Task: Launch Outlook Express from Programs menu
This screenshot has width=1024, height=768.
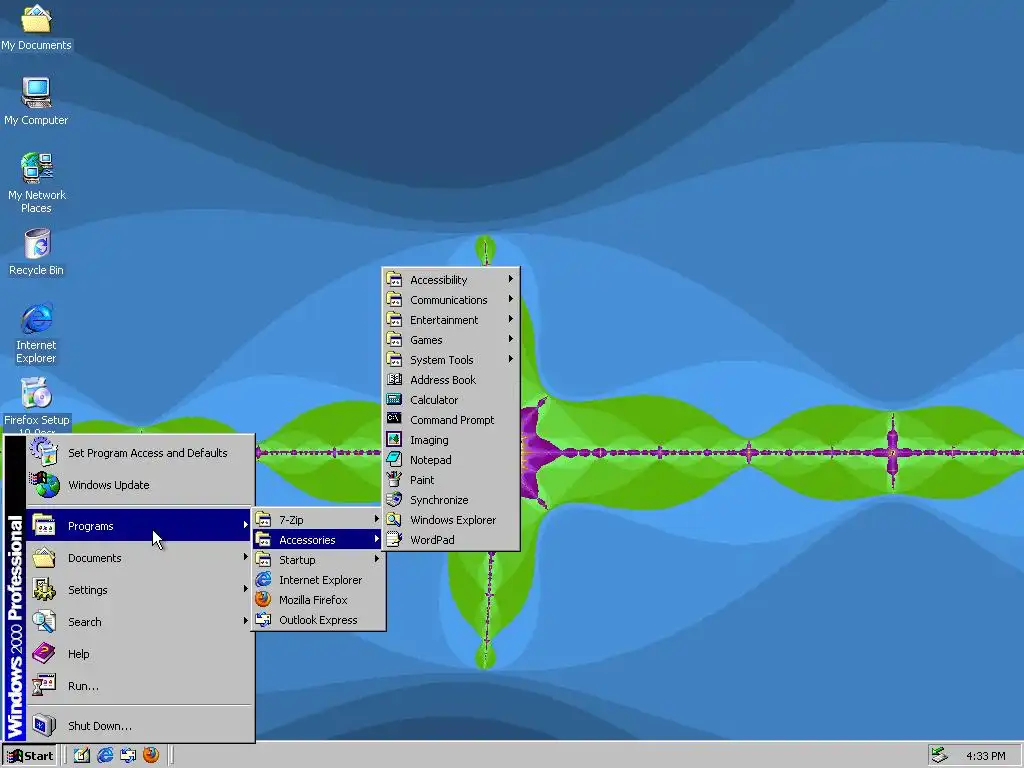Action: (318, 620)
